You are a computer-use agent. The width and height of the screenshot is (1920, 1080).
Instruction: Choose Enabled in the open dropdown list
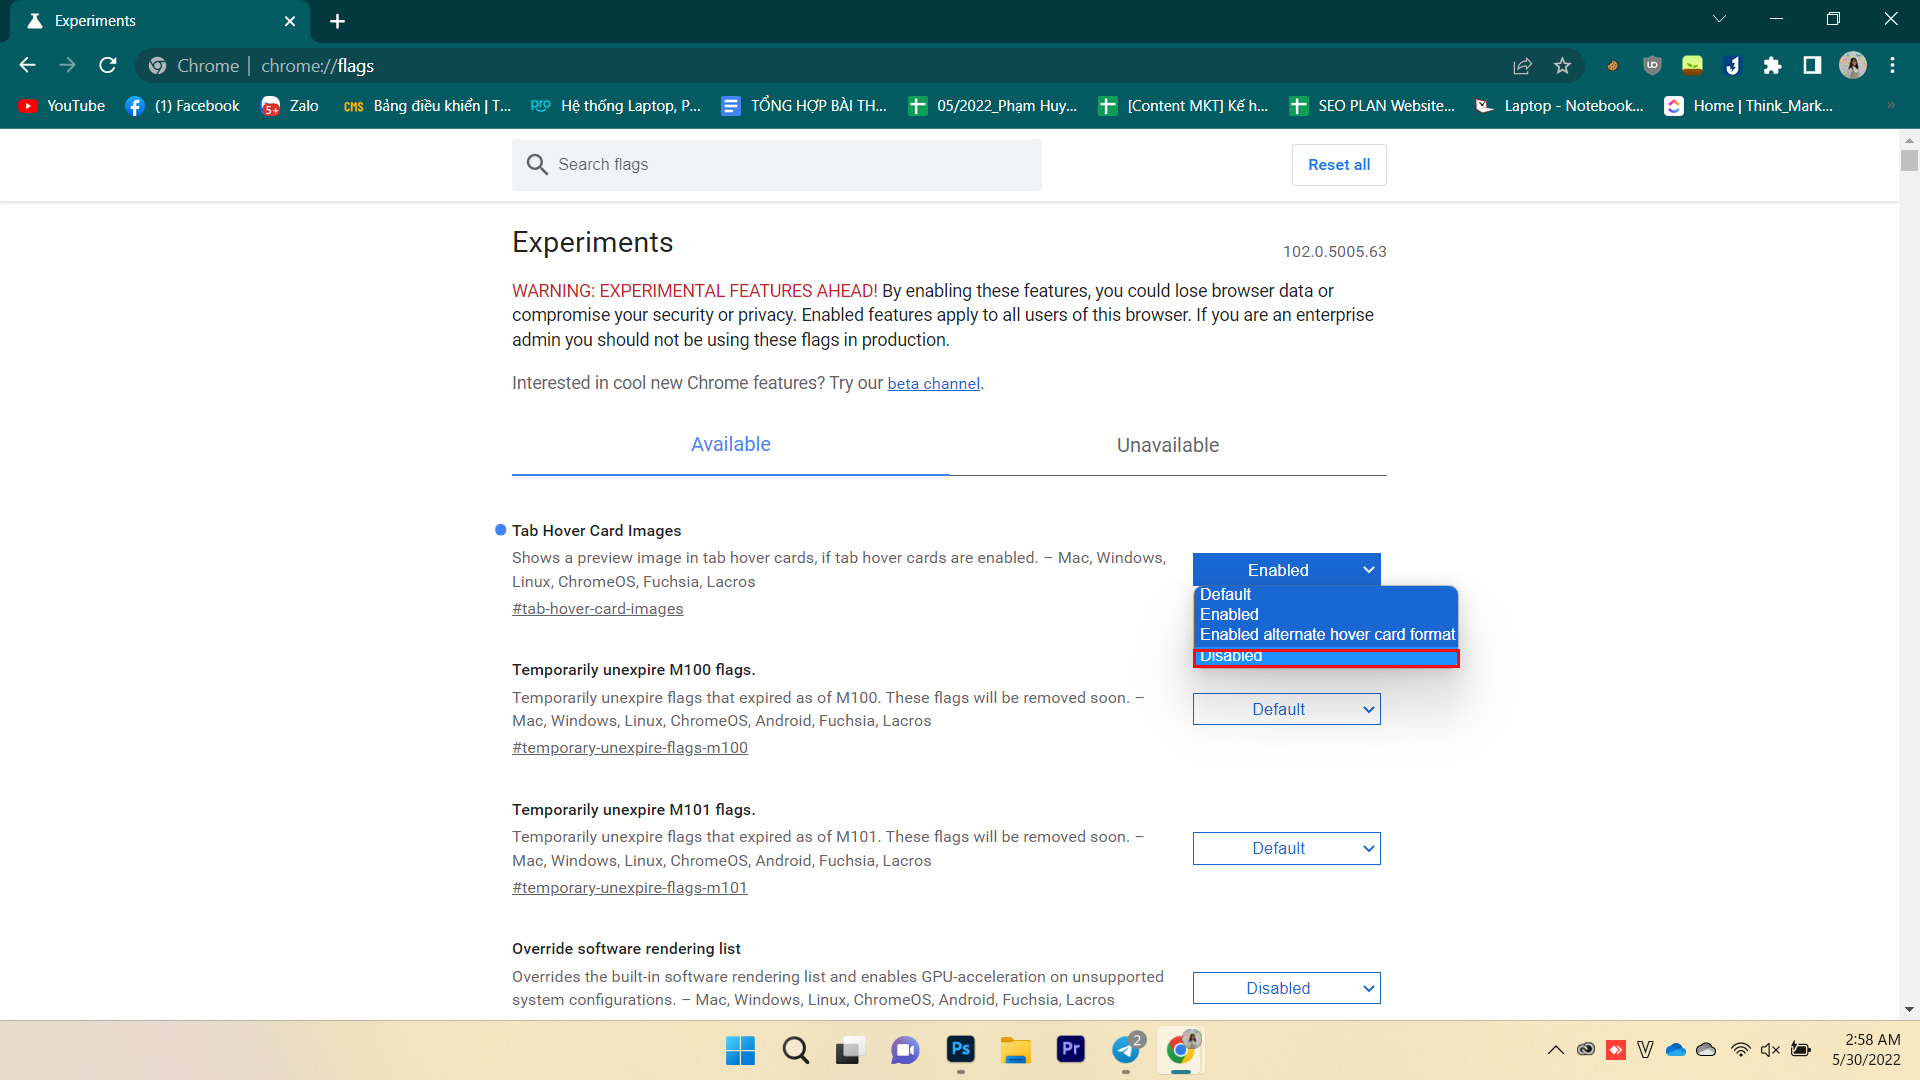1326,615
